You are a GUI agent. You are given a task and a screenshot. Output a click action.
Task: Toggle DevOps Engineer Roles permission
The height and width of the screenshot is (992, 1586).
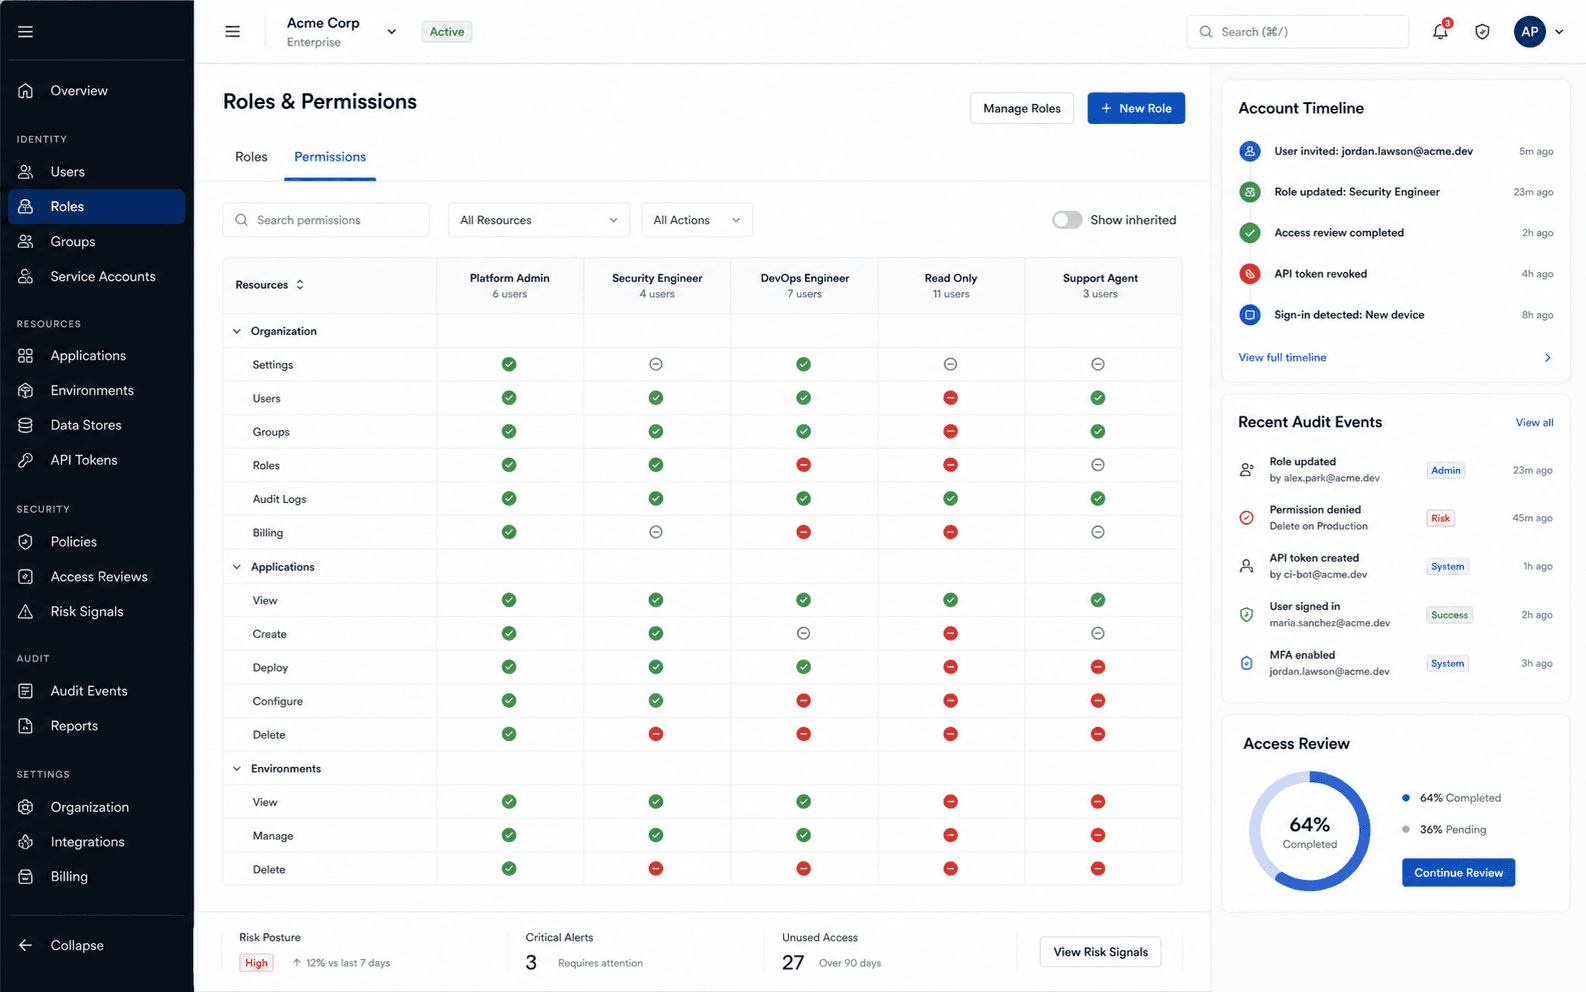803,465
